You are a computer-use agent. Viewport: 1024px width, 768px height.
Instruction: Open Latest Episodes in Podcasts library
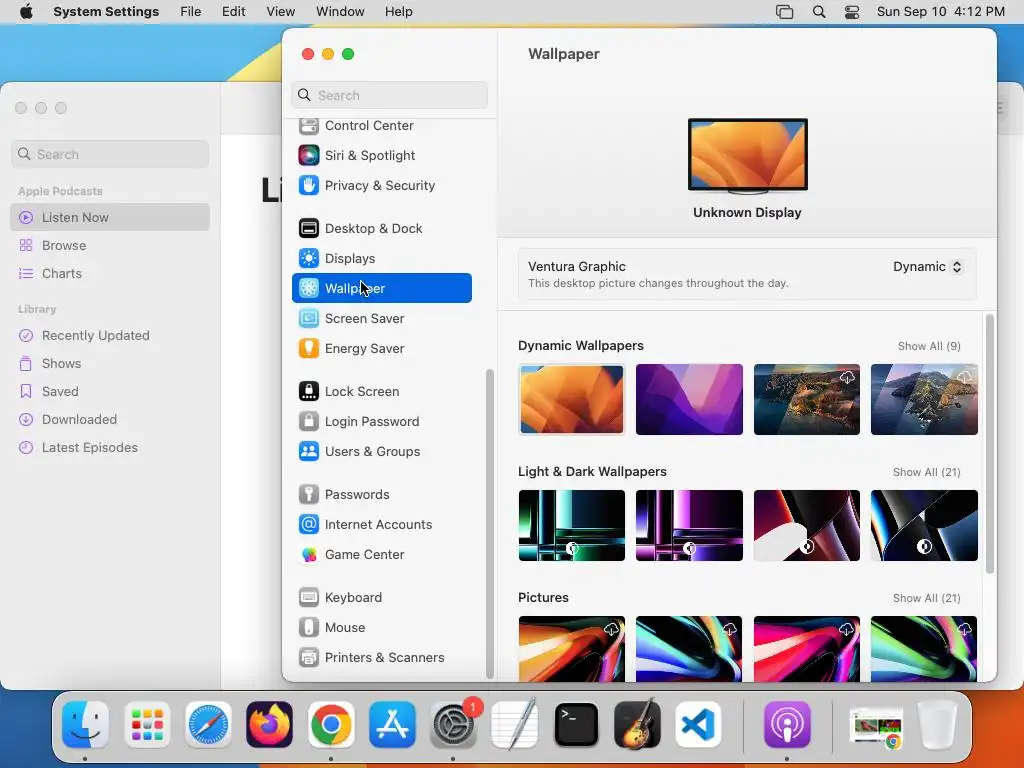tap(110, 448)
